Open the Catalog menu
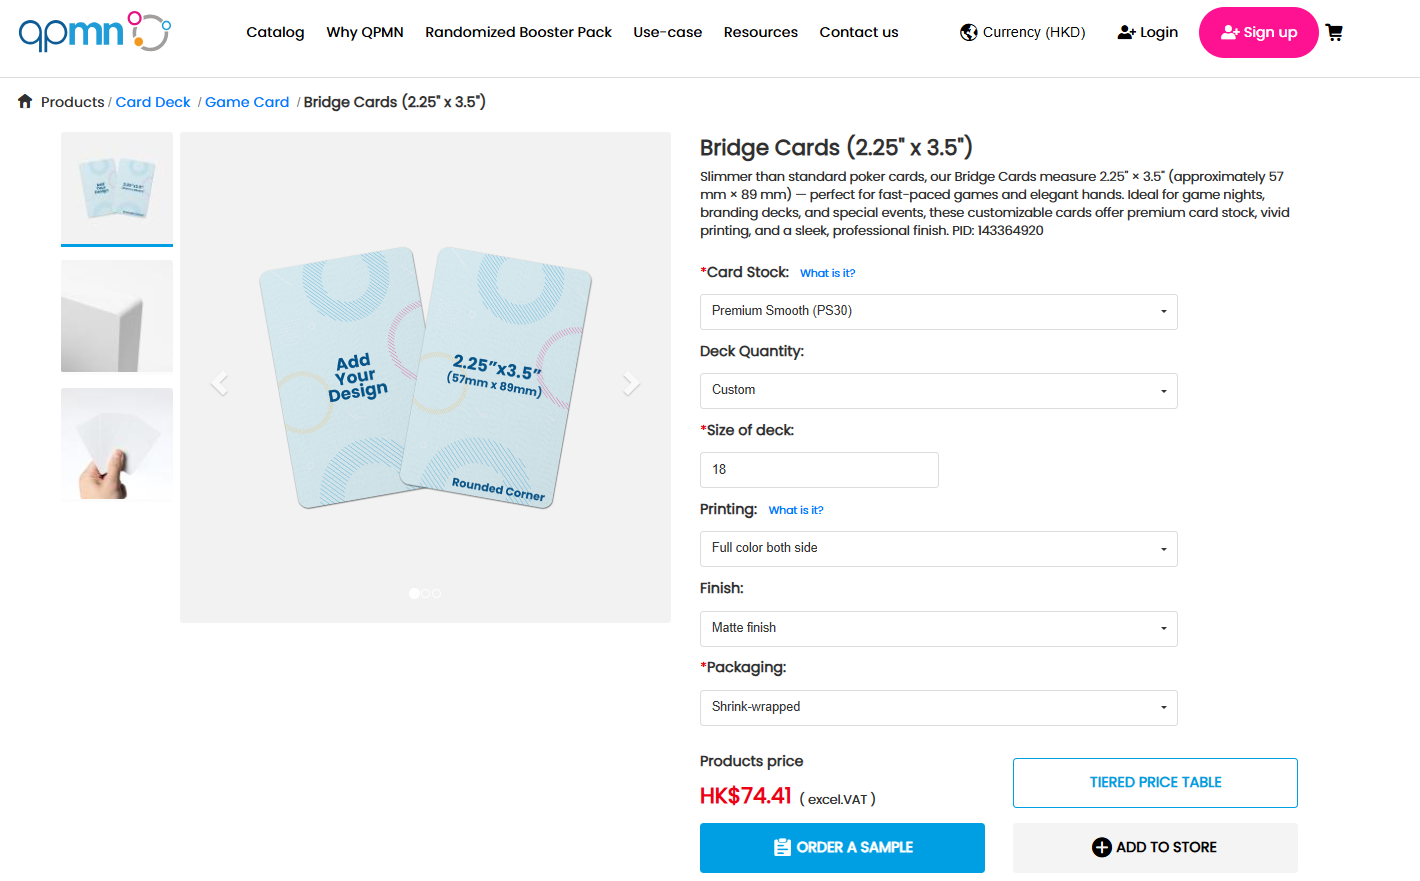Viewport: 1420px width, 881px height. (x=275, y=32)
